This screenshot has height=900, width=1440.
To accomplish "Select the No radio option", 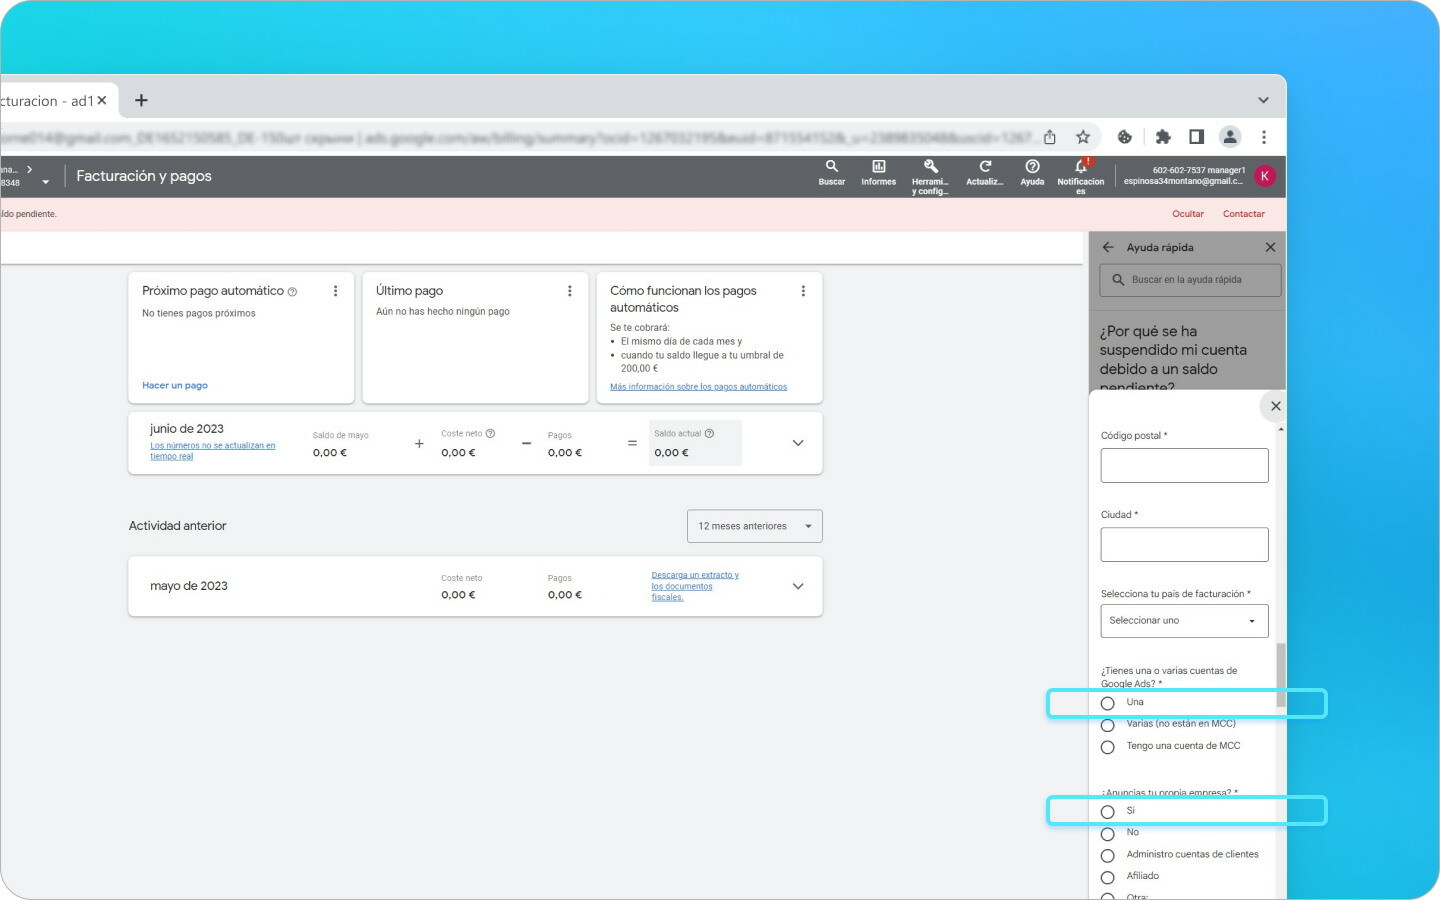I will (x=1107, y=834).
